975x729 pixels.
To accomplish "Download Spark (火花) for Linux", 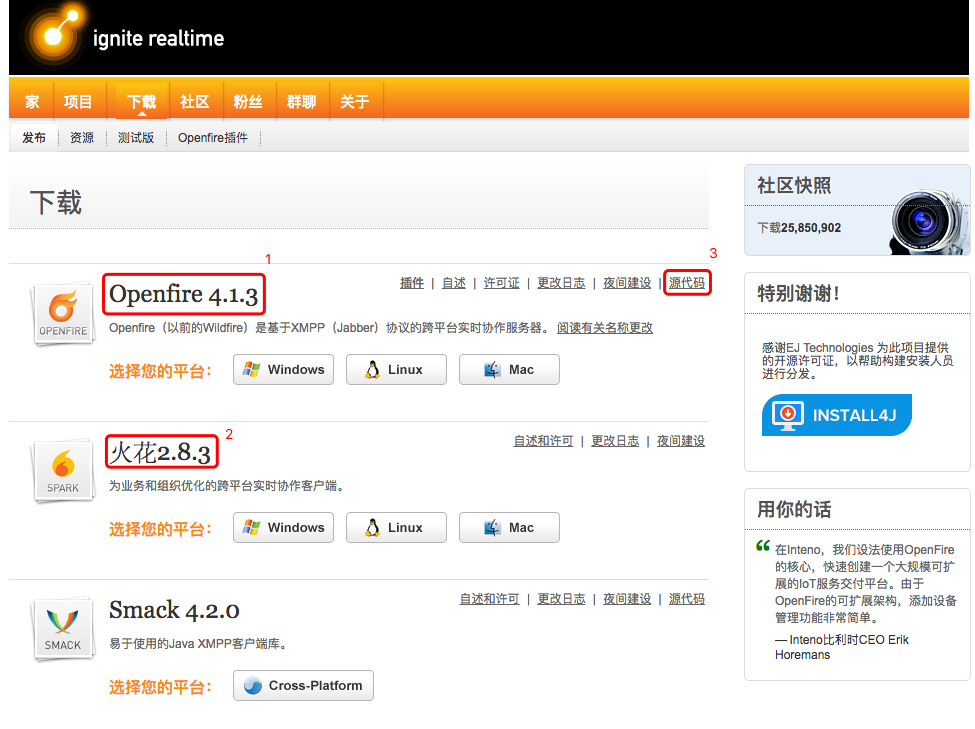I will coord(396,527).
